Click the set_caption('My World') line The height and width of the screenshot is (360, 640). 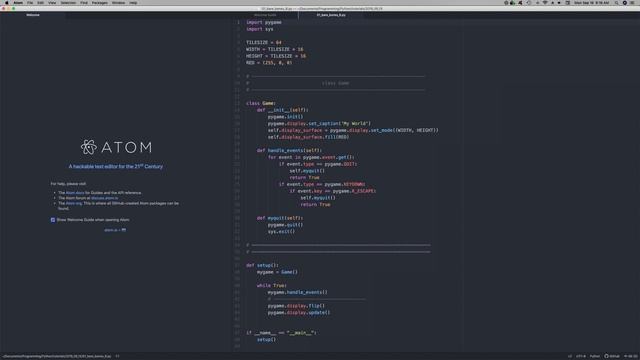319,124
